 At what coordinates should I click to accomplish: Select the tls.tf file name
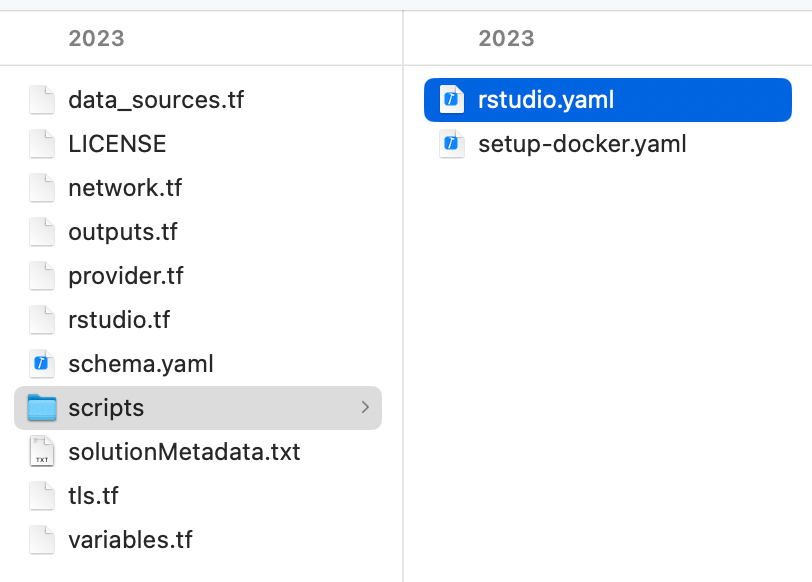93,496
